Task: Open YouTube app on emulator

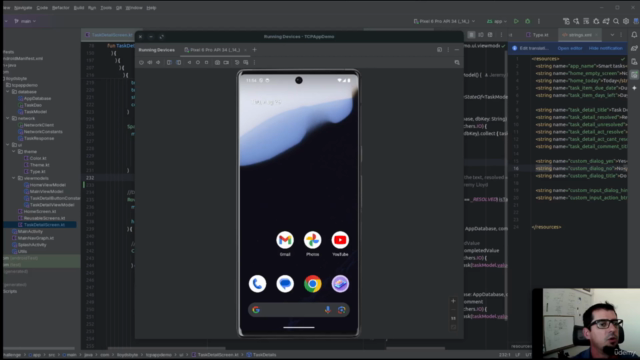Action: click(340, 240)
